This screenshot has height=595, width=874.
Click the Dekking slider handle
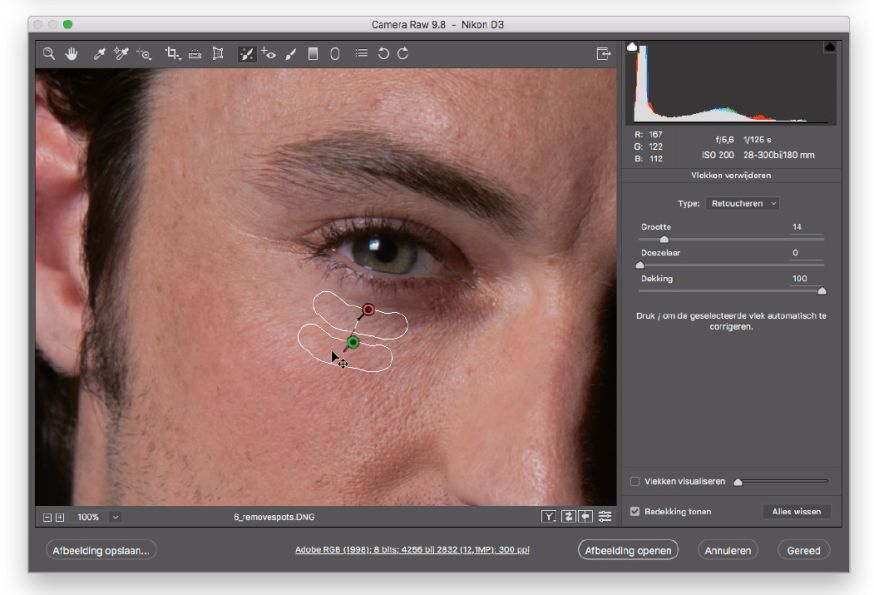click(x=822, y=291)
